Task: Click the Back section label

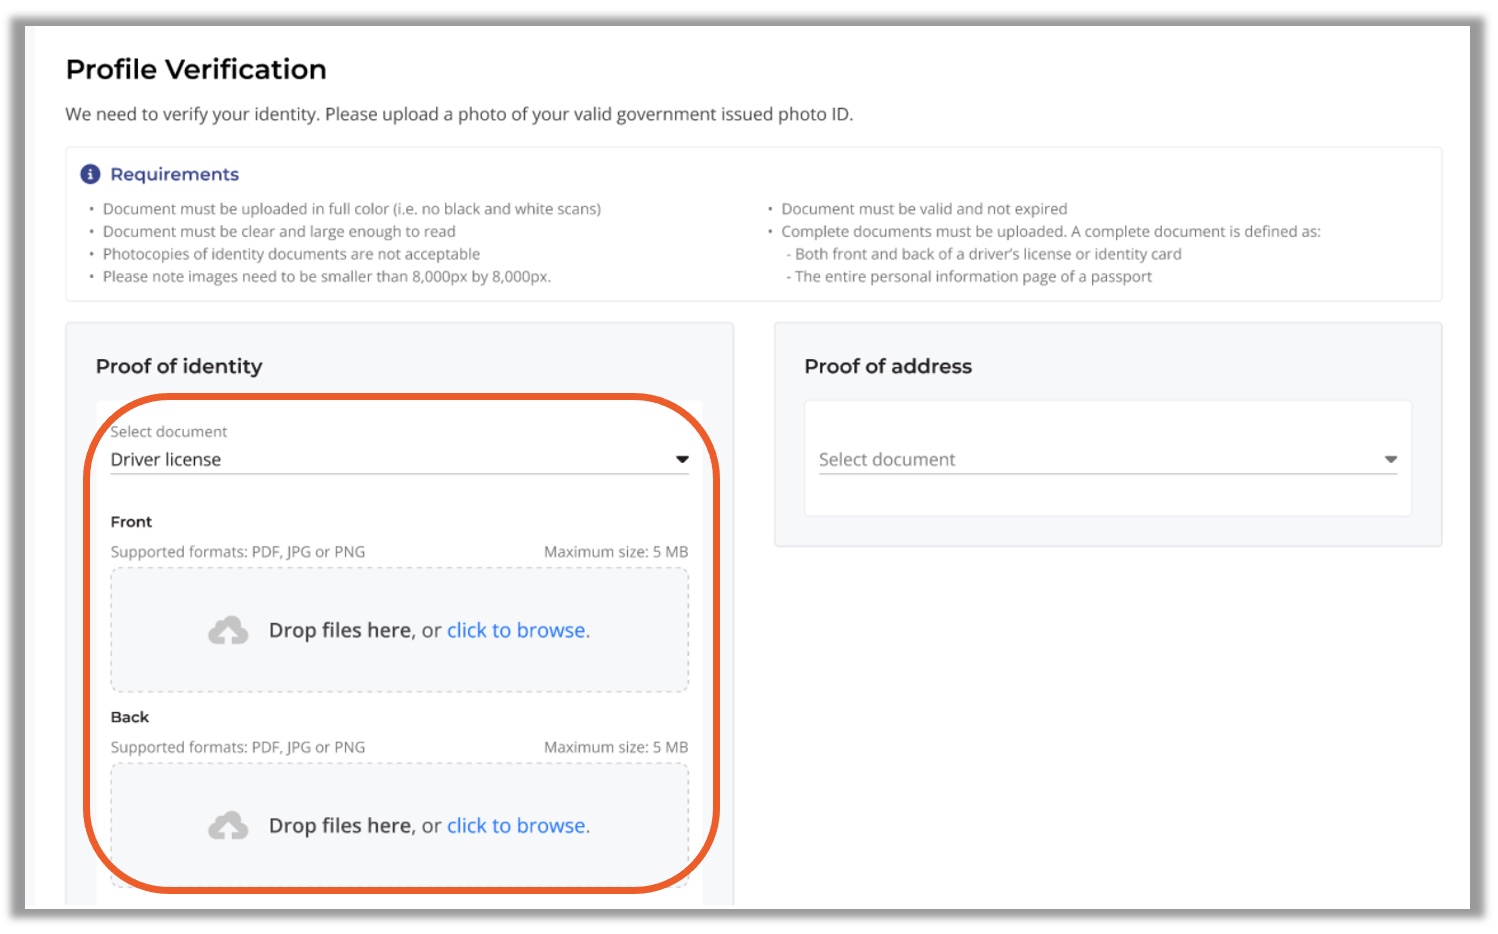Action: [130, 717]
